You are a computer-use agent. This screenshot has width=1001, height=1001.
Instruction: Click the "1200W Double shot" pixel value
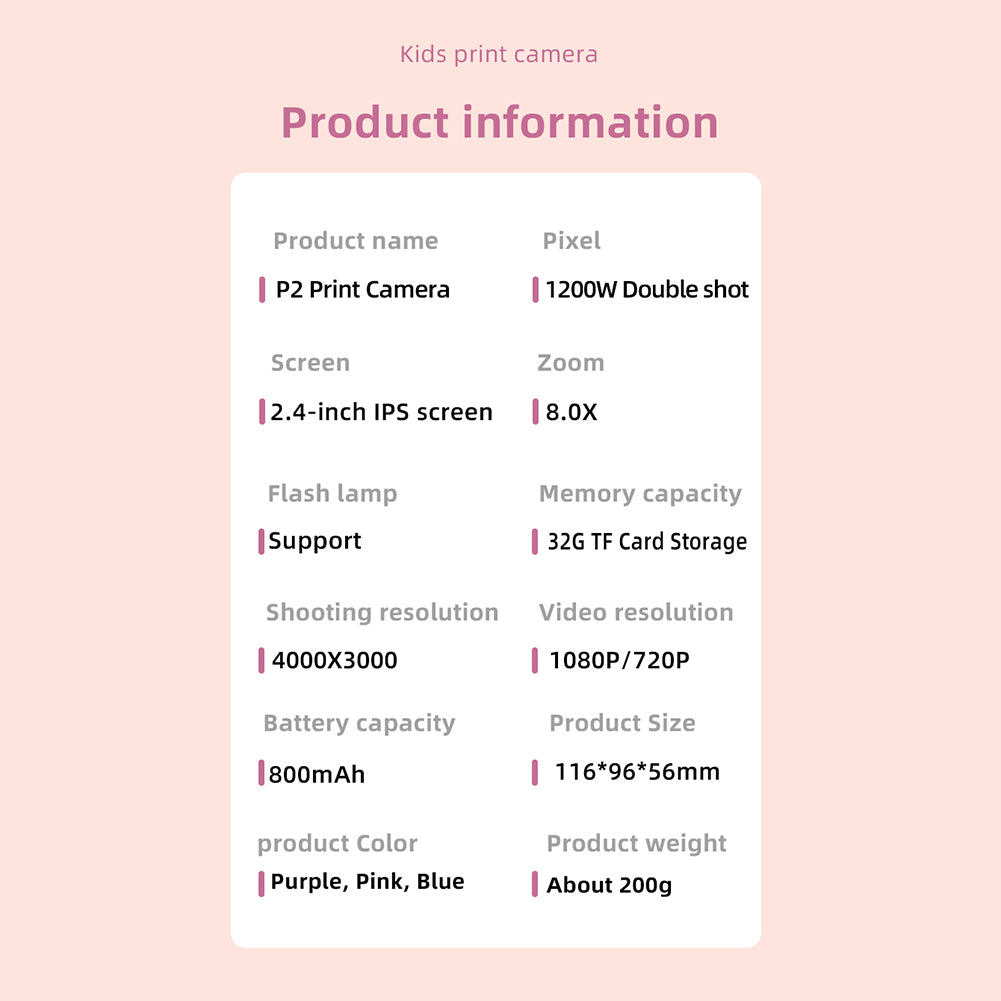647,290
